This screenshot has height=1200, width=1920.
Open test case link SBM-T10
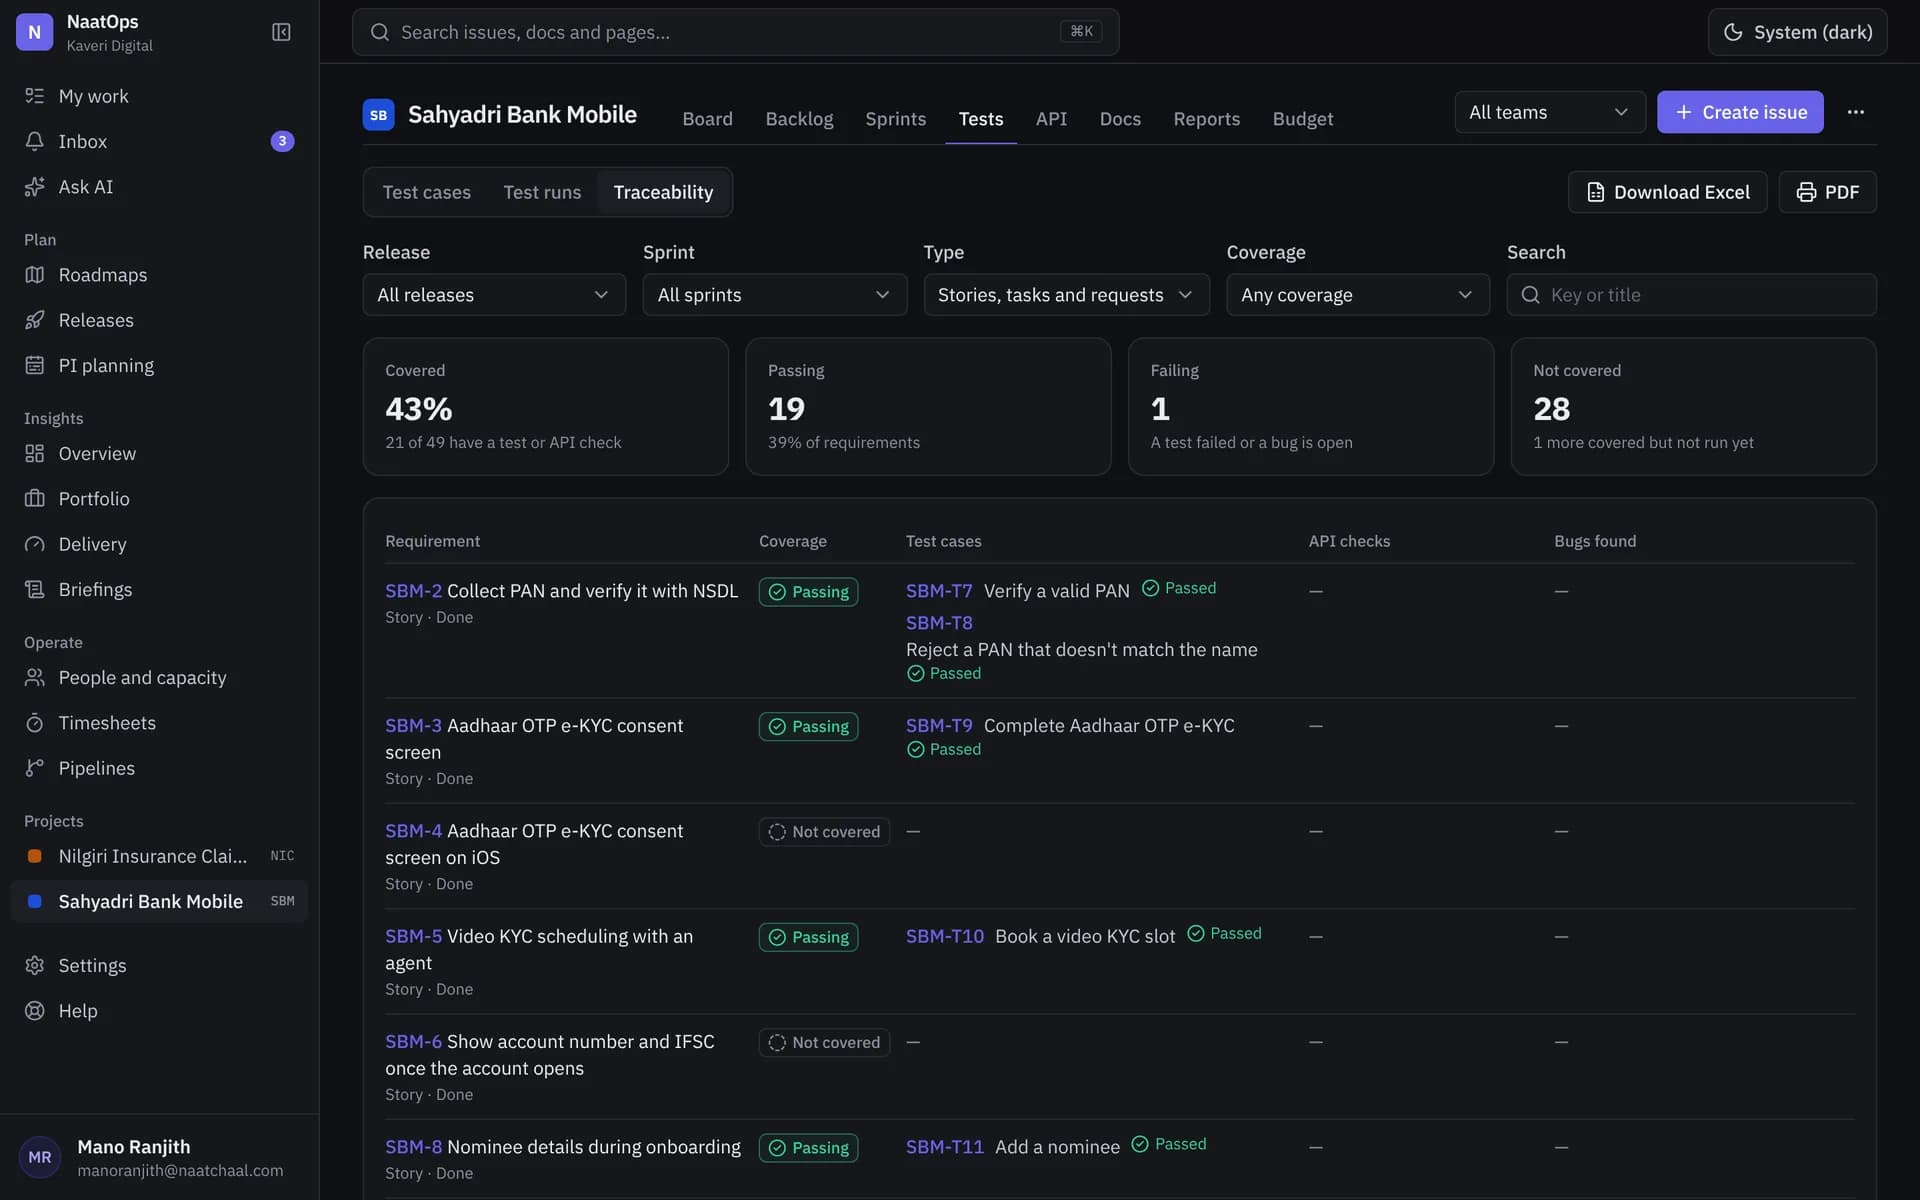point(944,936)
